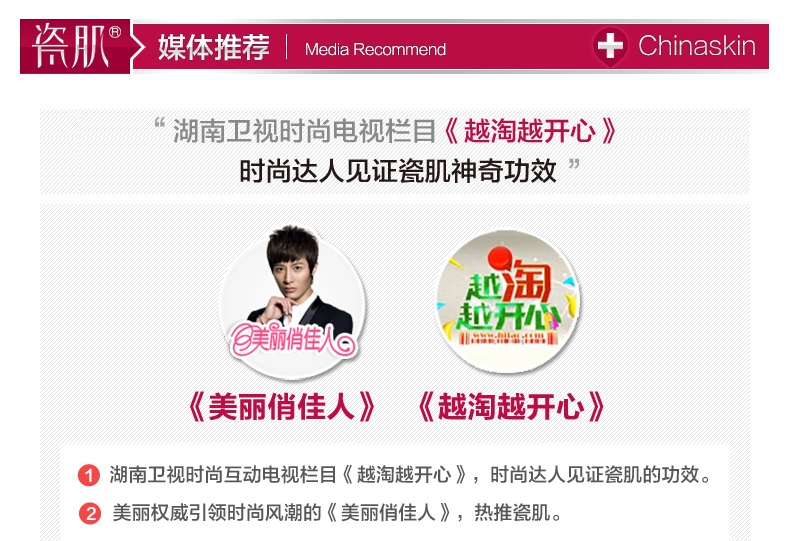
Task: Click the 瓷肌 brand logo
Action: coord(75,46)
